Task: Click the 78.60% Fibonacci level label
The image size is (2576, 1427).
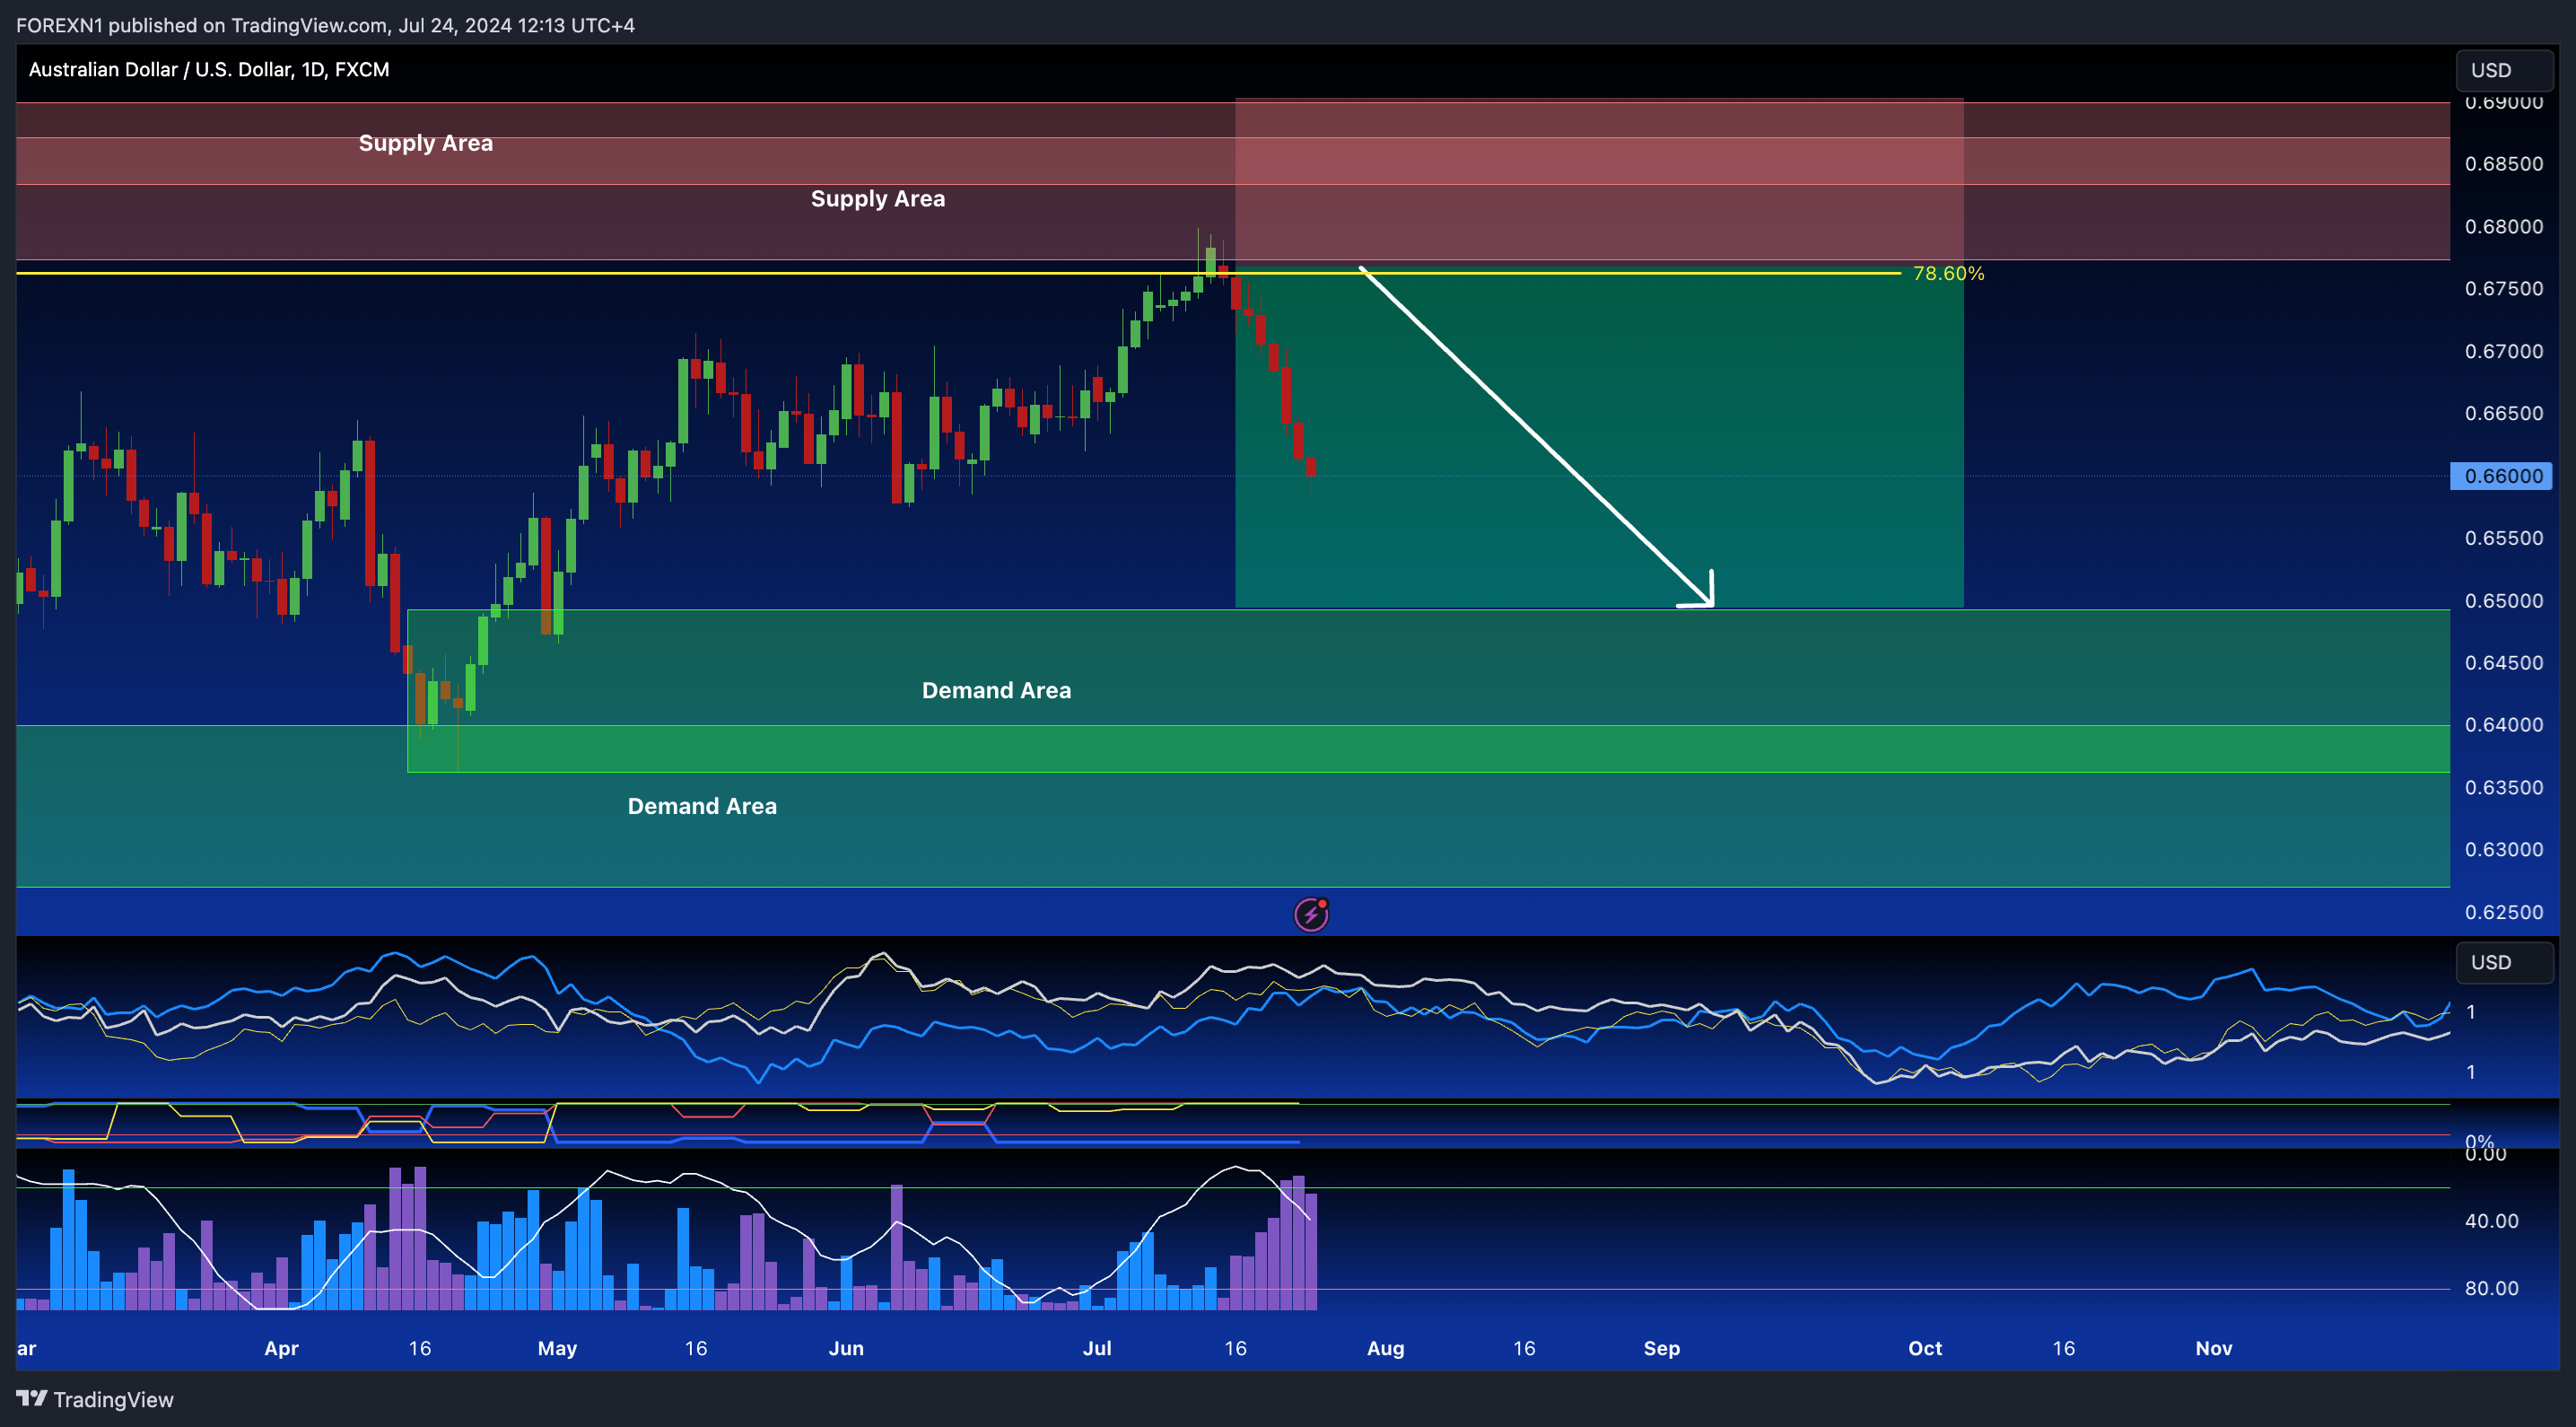Action: 1948,273
